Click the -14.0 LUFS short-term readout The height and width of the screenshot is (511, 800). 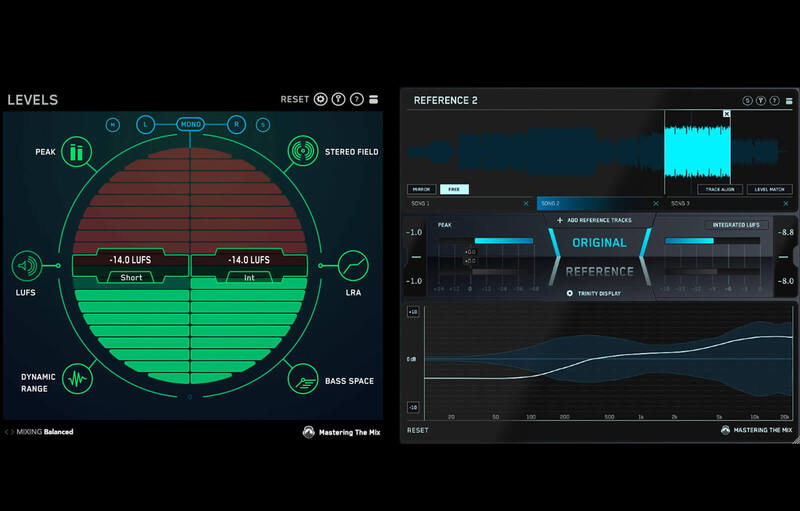click(130, 260)
